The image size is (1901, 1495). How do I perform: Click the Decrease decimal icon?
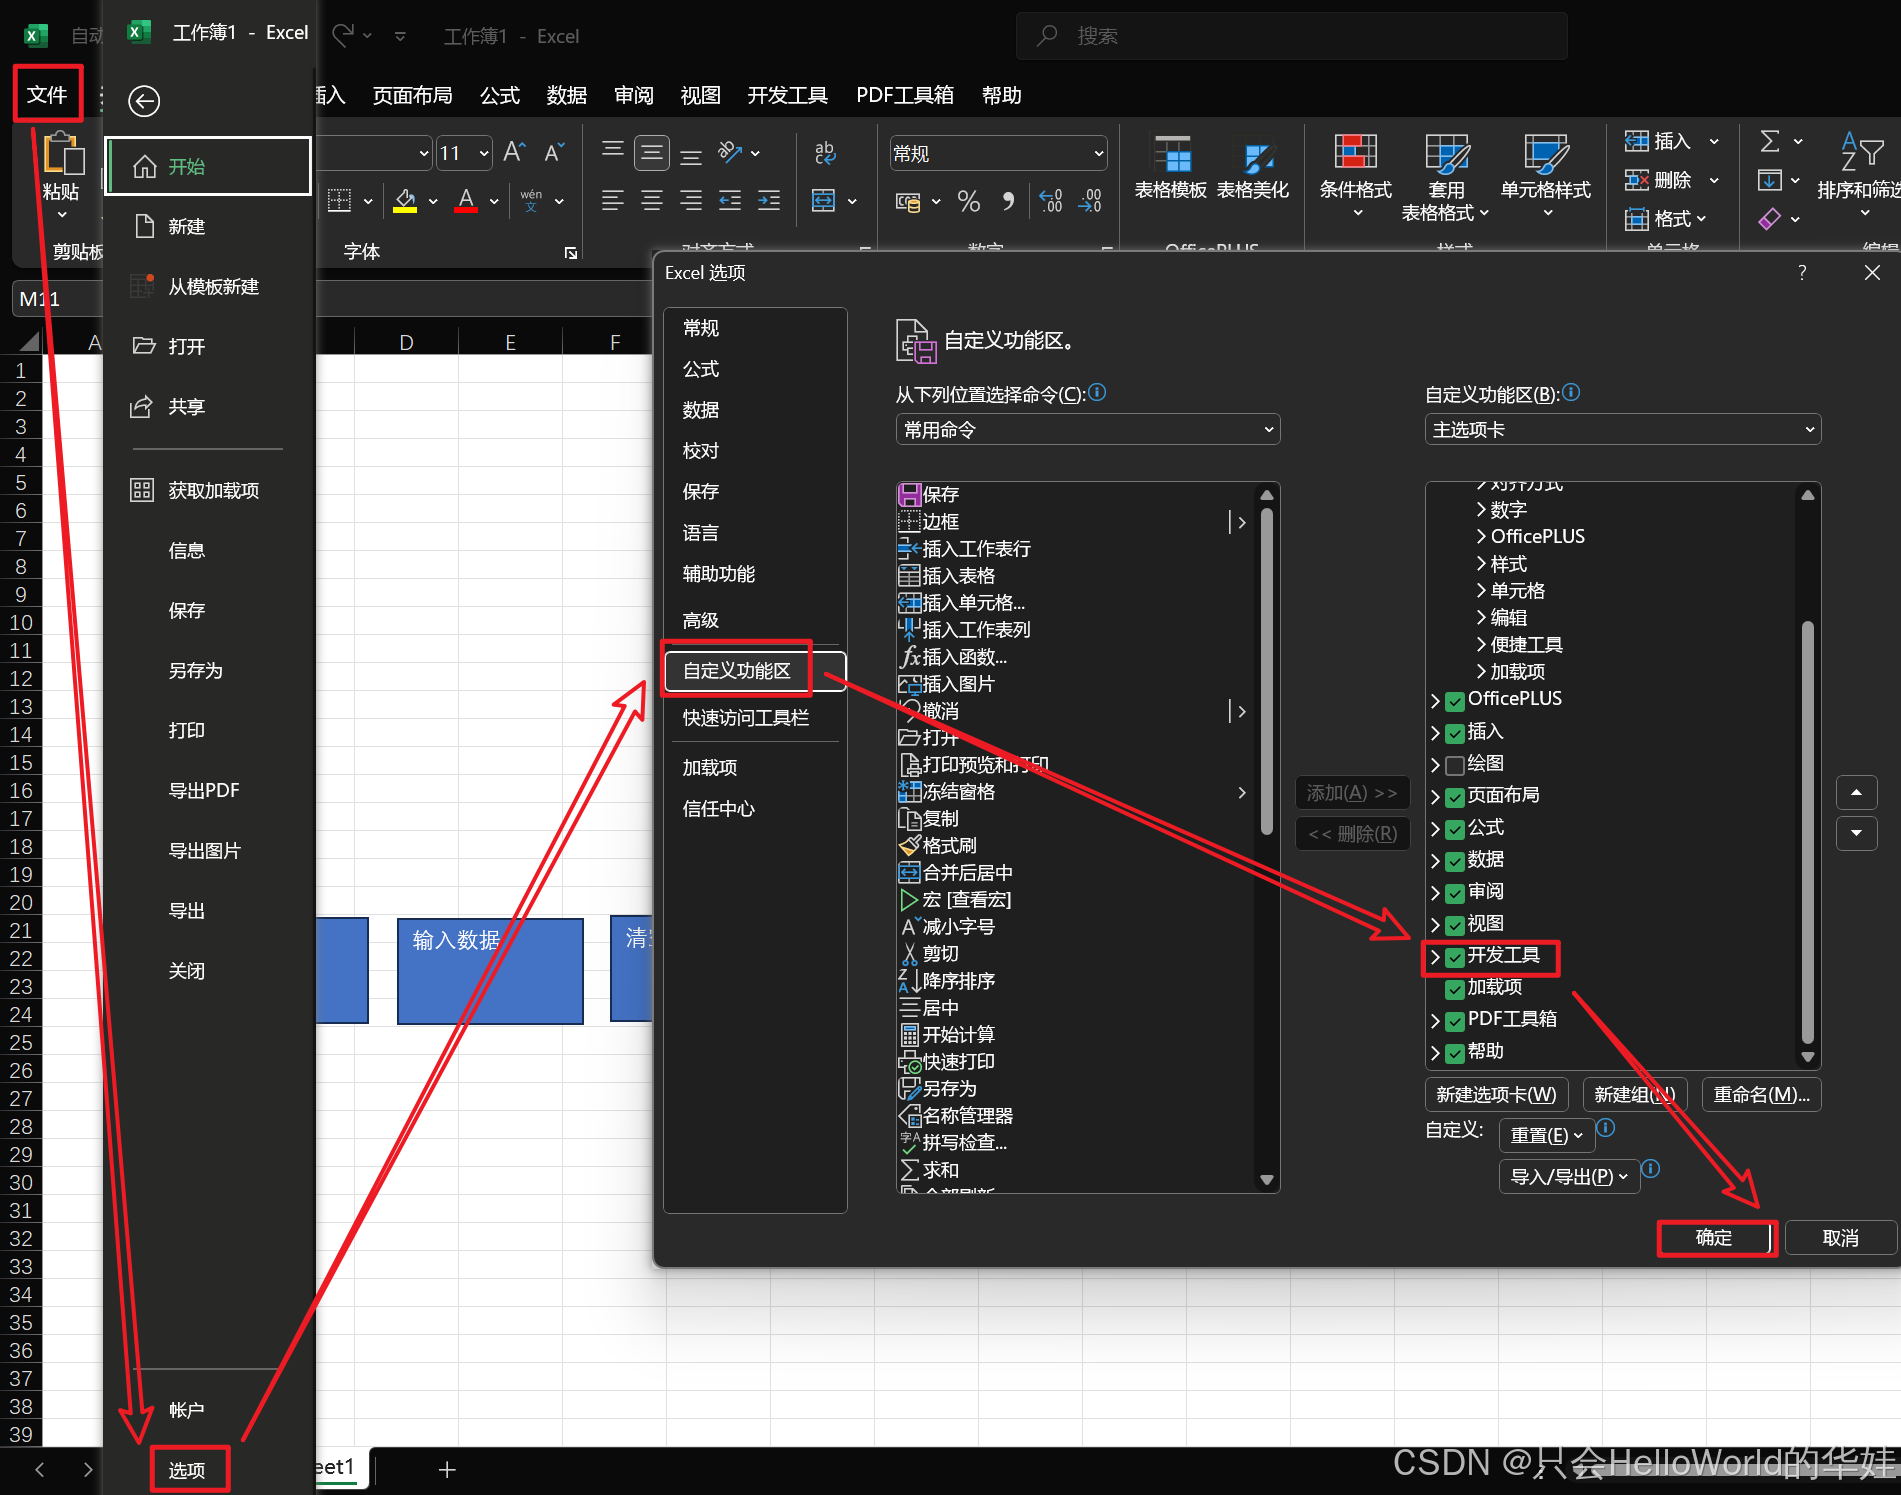point(1090,201)
